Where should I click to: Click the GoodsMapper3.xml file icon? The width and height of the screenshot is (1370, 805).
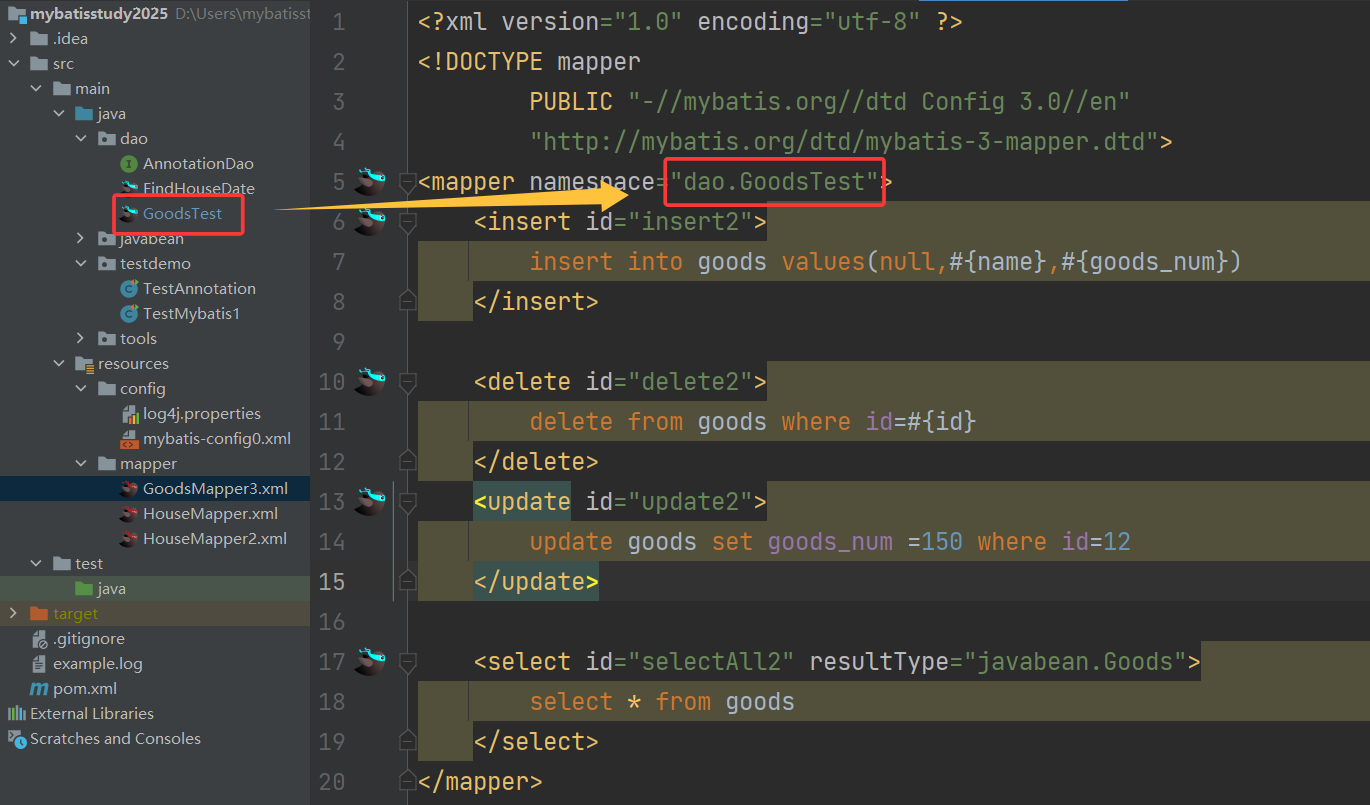[128, 488]
